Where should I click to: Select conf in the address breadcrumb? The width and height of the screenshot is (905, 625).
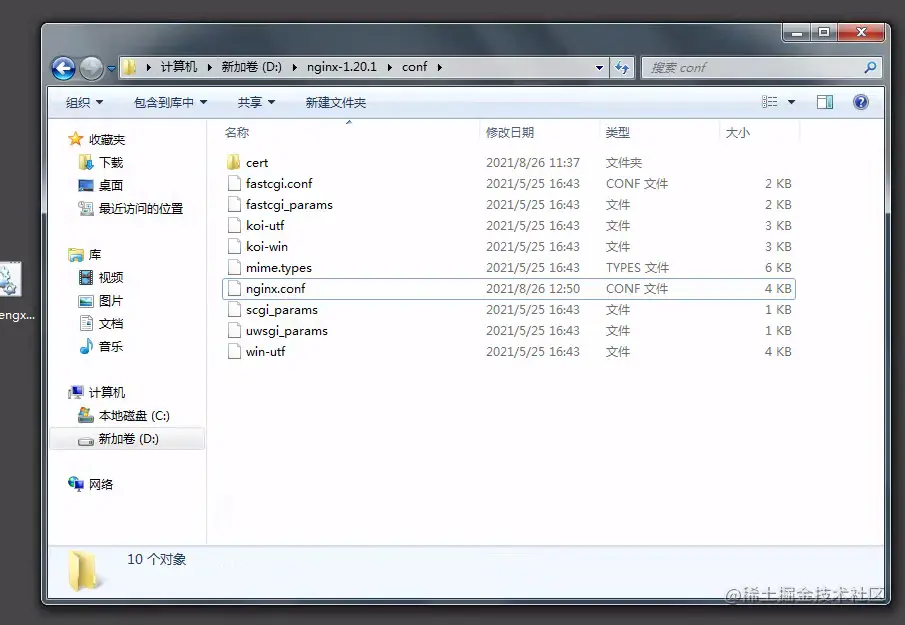click(x=414, y=67)
